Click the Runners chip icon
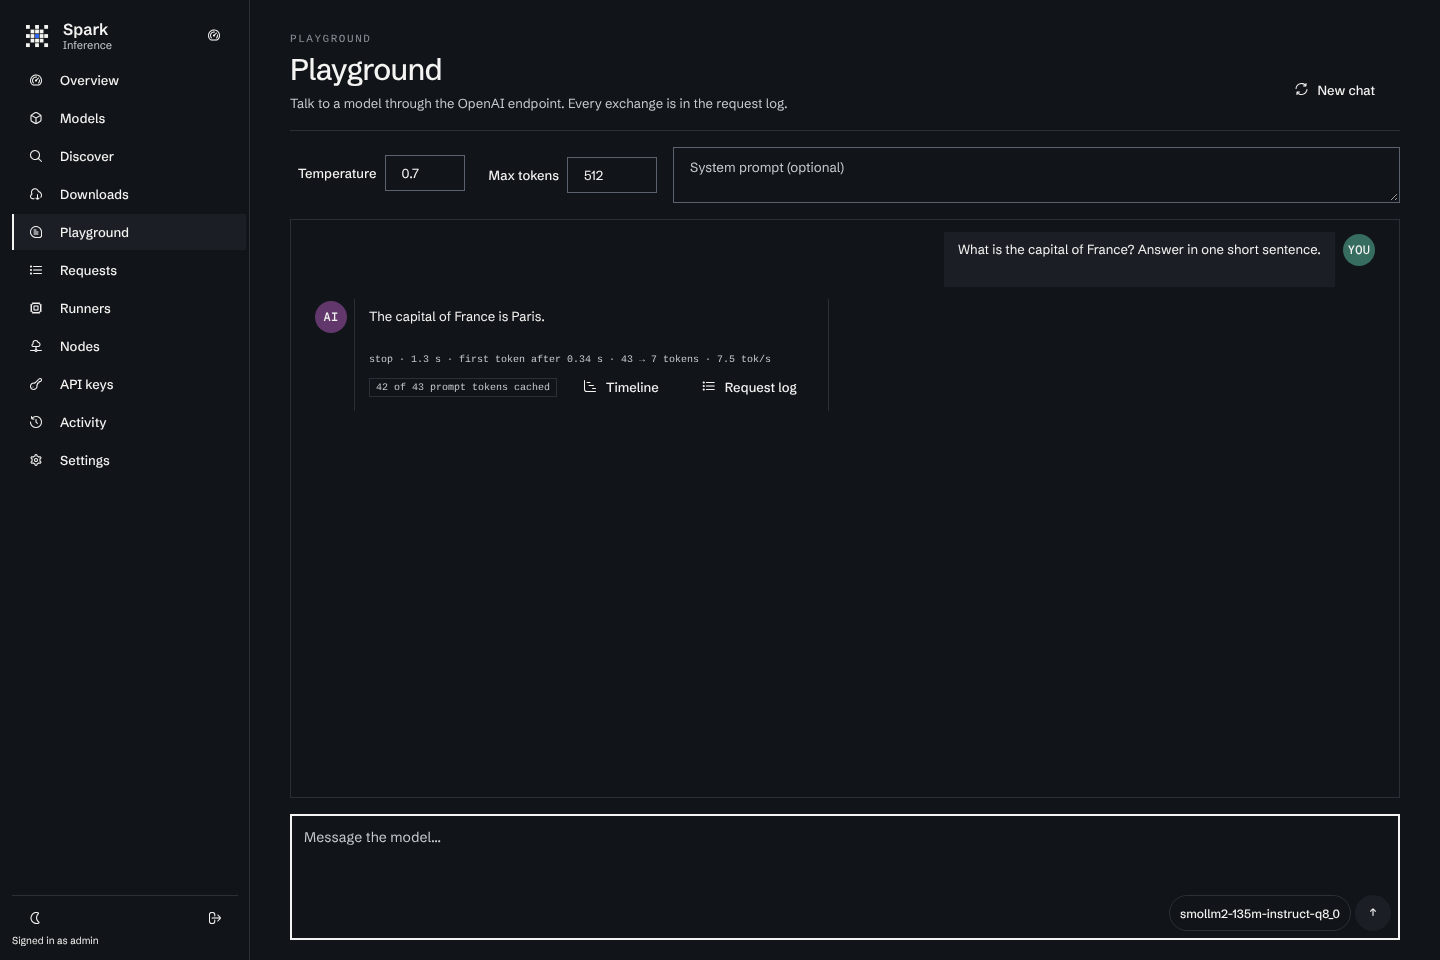The width and height of the screenshot is (1440, 960). coord(36,308)
